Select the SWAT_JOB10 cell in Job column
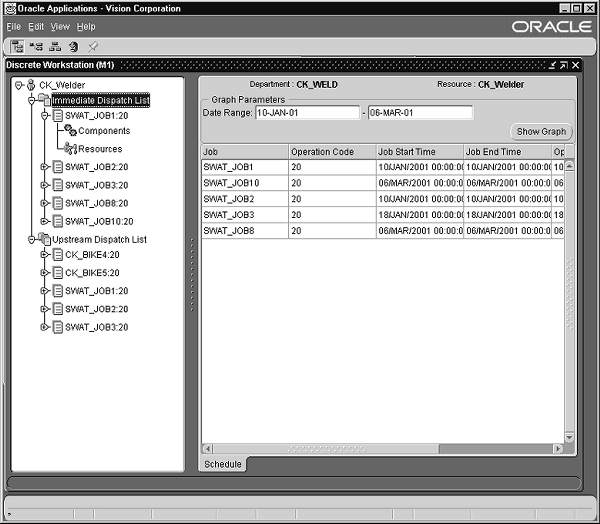 click(245, 183)
